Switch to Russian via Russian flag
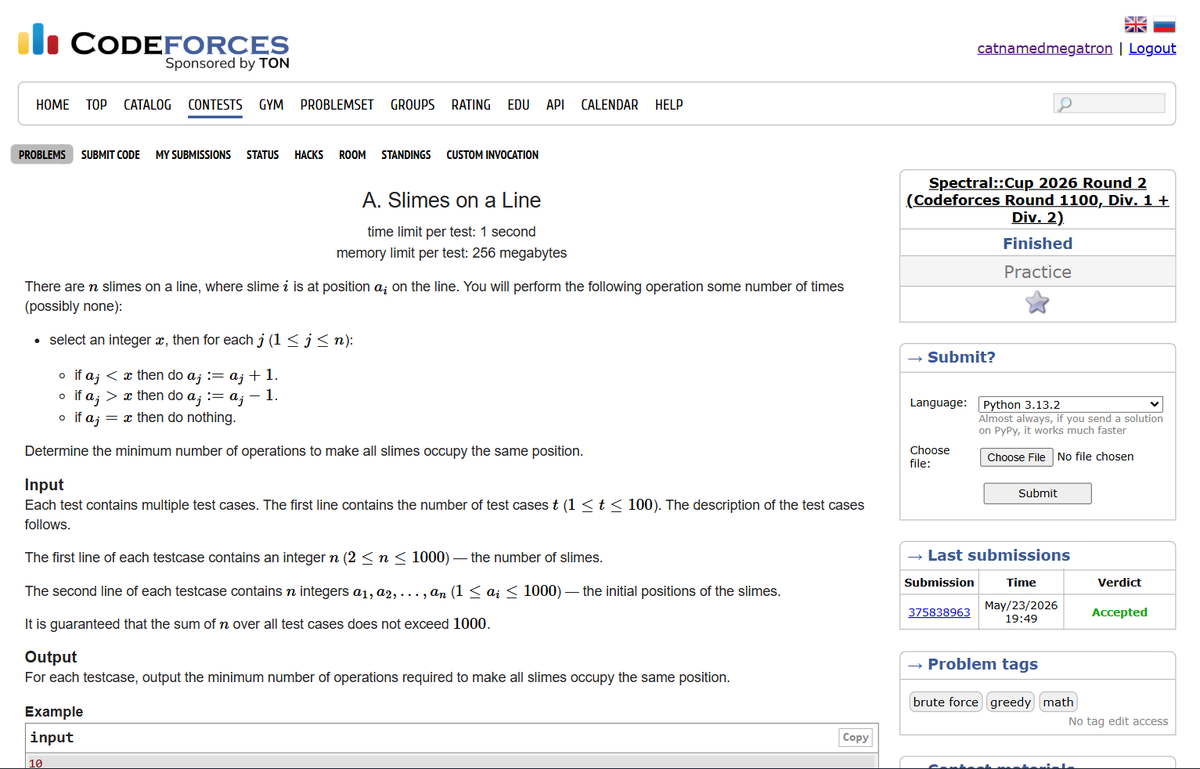1200x769 pixels. click(x=1165, y=25)
